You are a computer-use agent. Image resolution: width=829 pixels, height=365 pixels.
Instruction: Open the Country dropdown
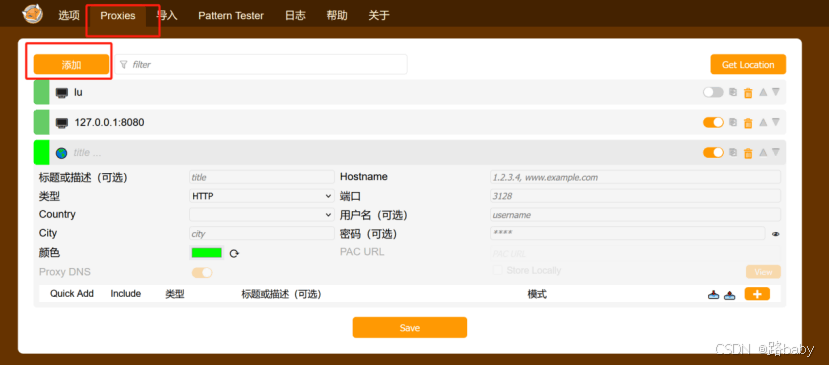pos(262,215)
